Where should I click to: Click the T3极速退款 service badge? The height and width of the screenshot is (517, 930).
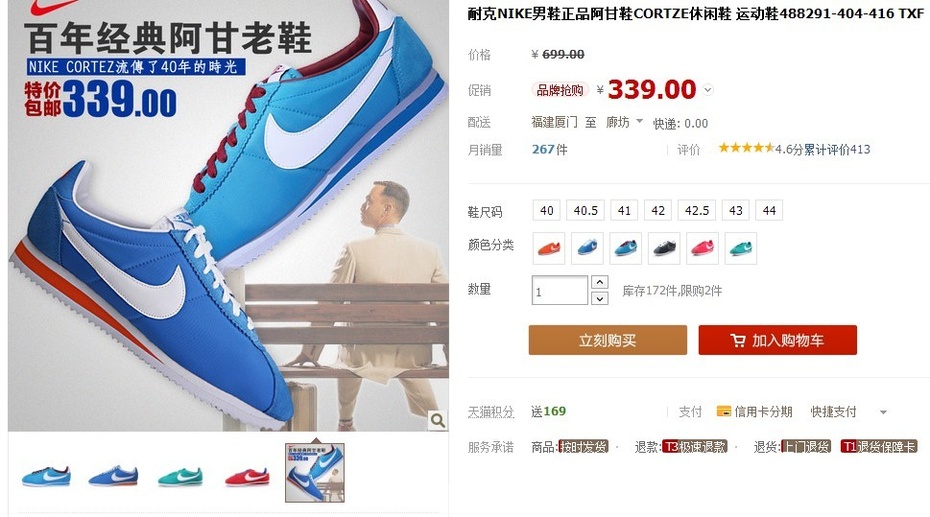pos(695,446)
